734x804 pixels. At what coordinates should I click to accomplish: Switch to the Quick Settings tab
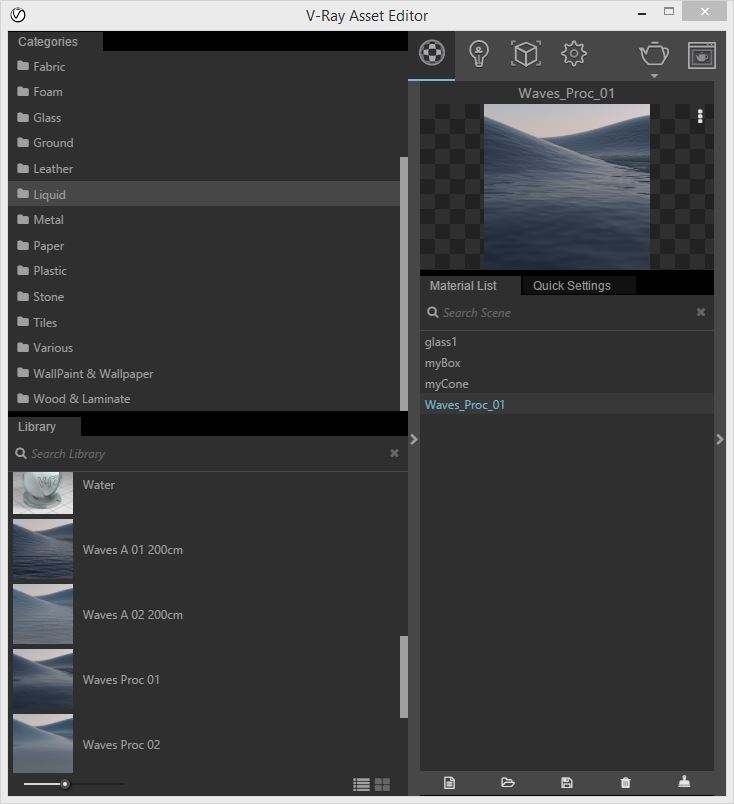578,286
